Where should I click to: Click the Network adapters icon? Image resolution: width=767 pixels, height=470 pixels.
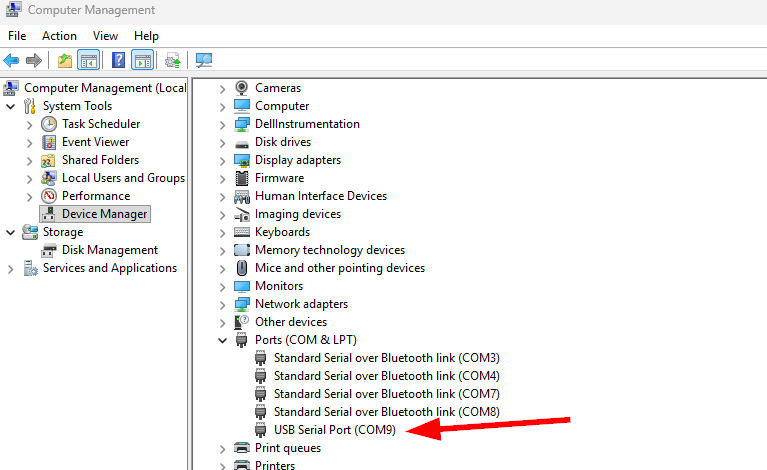[x=242, y=304]
